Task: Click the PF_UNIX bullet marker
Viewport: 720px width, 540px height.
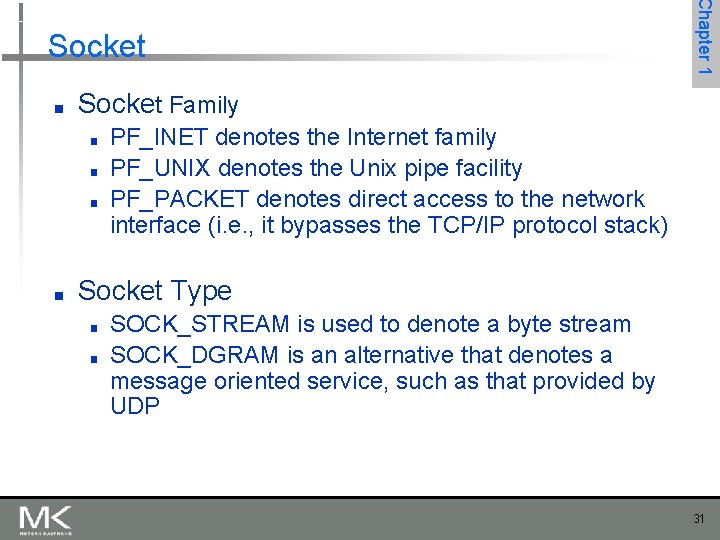Action: (x=94, y=172)
